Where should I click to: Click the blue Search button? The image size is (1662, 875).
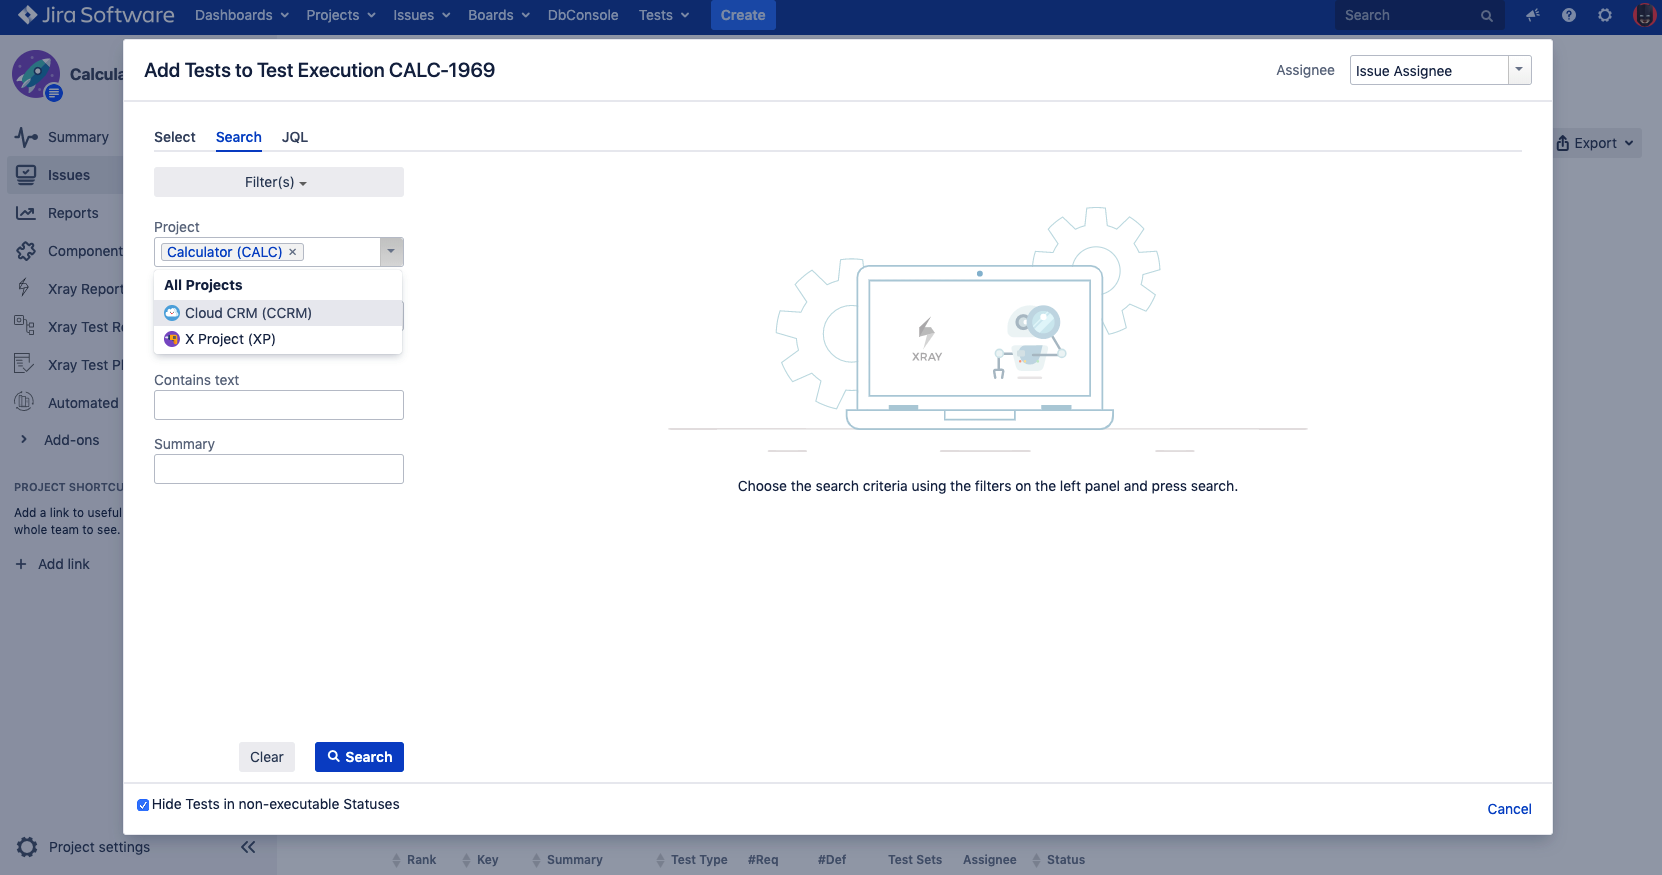[x=359, y=757]
